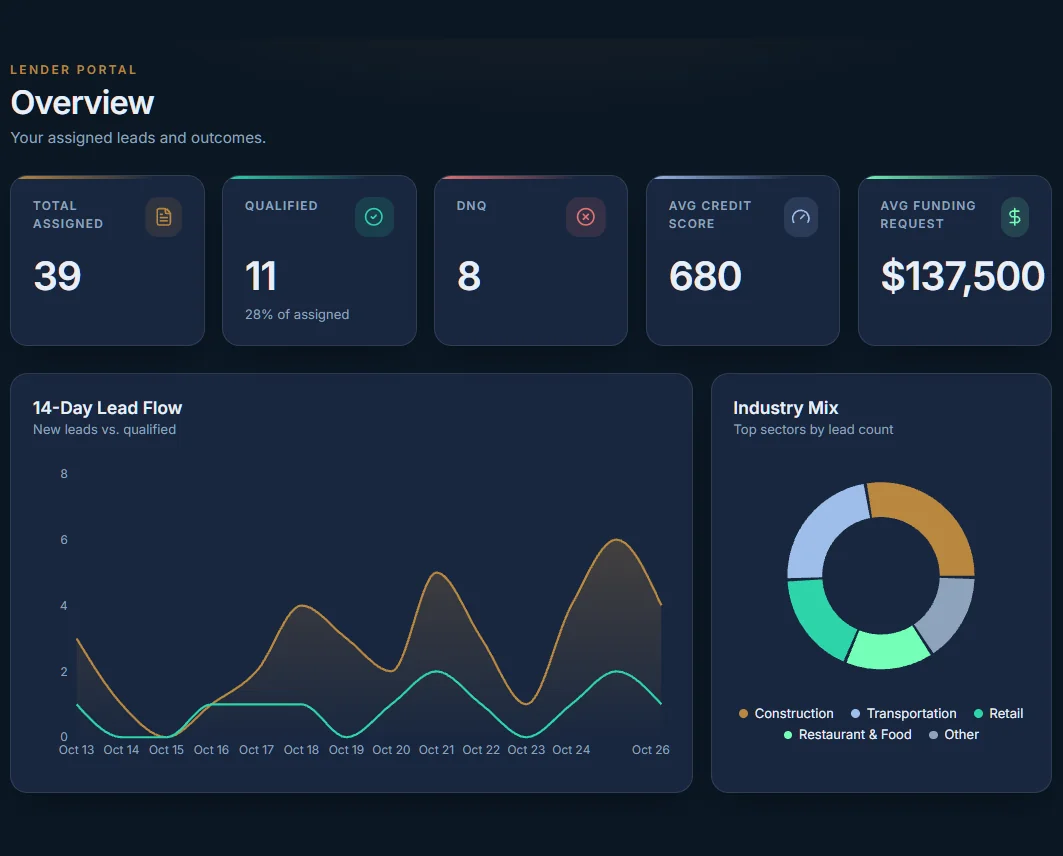The image size is (1063, 856).
Task: Click the '14-Day Lead Flow' chart title
Action: pos(107,408)
